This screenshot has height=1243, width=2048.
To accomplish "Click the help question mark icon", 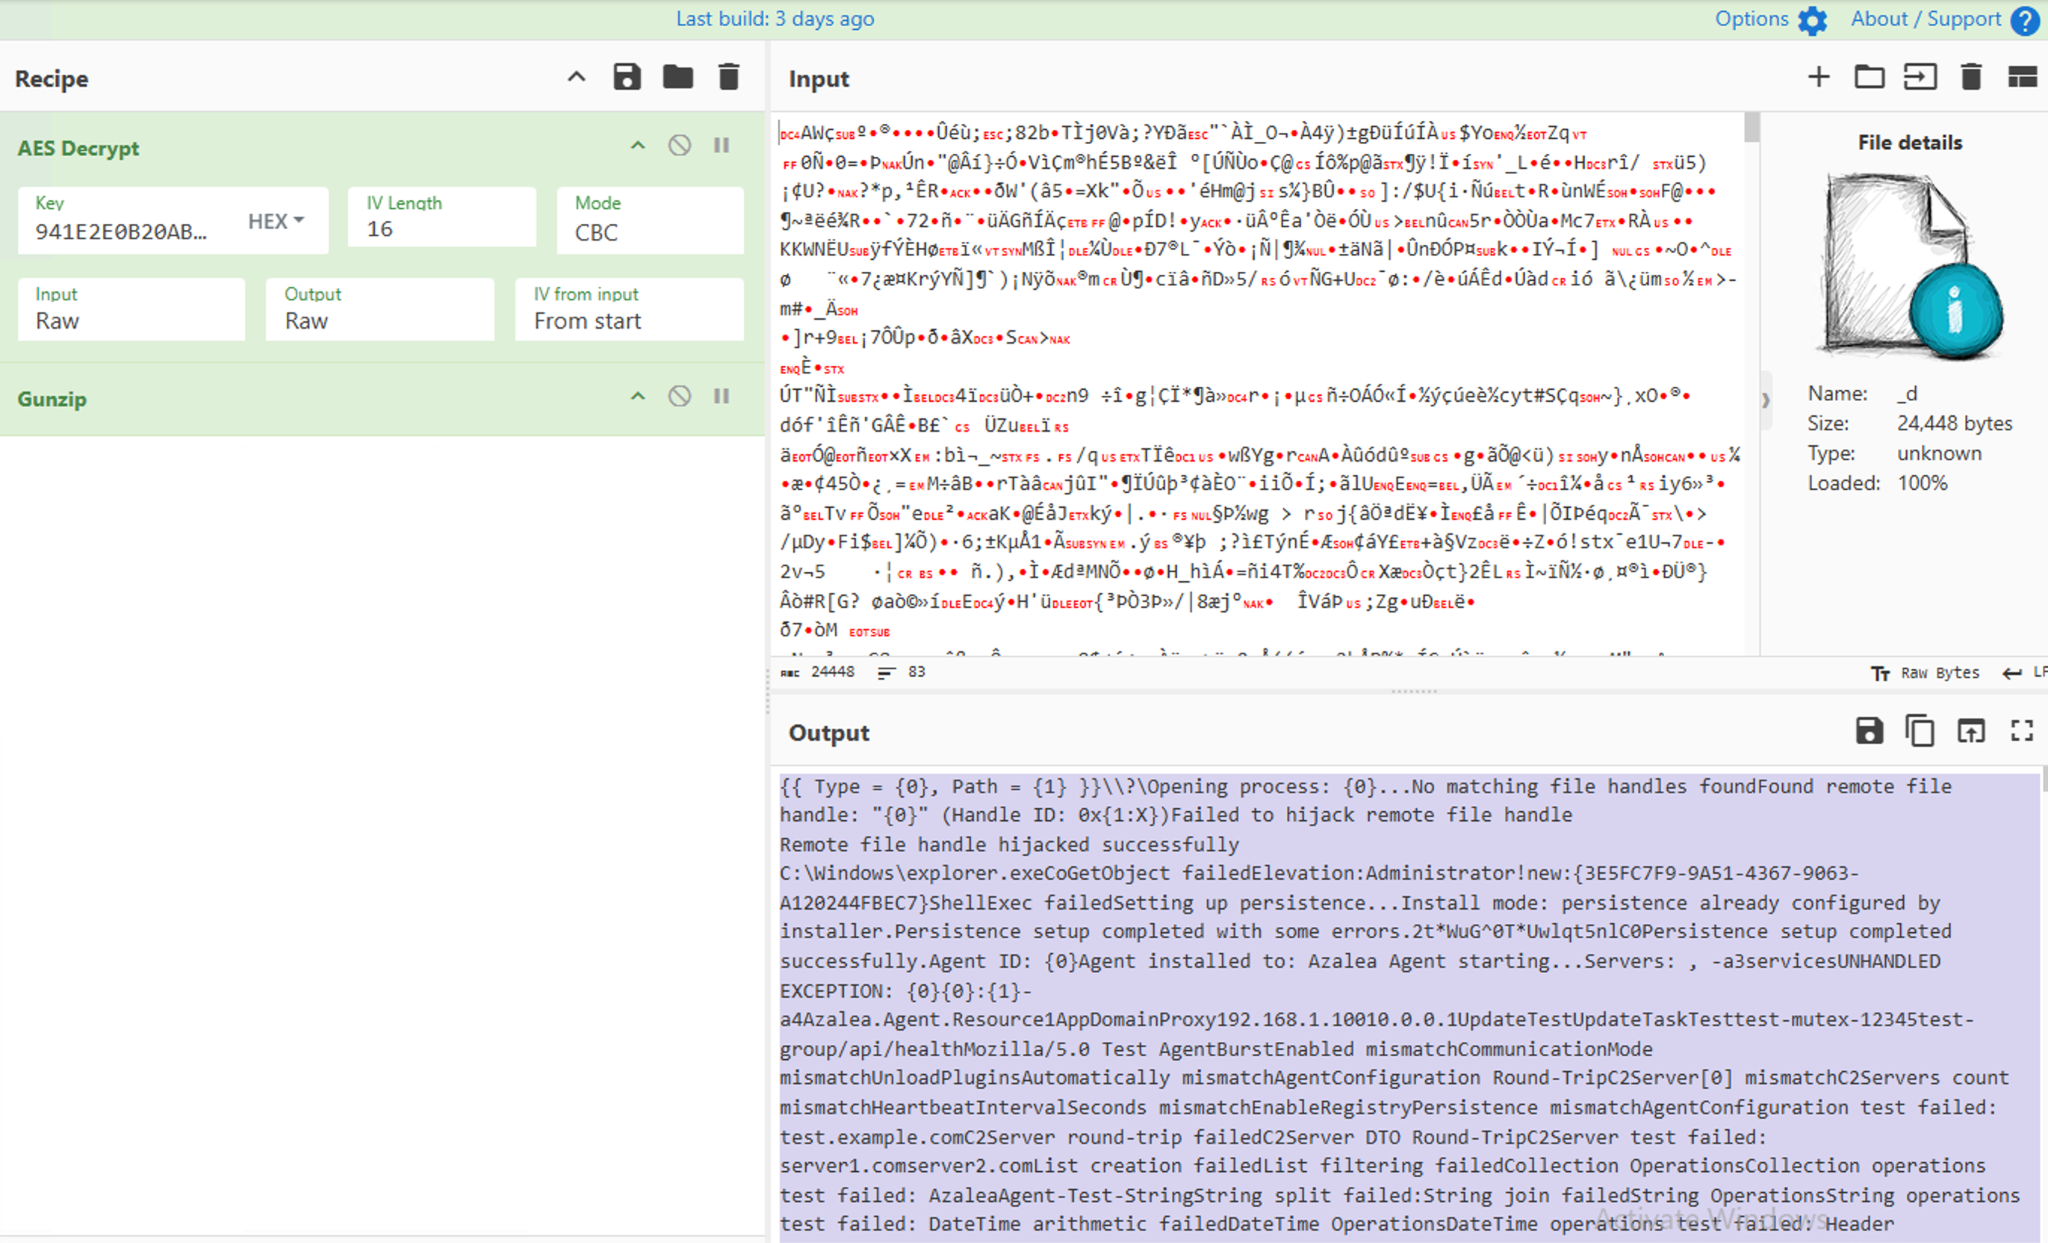I will point(2025,20).
